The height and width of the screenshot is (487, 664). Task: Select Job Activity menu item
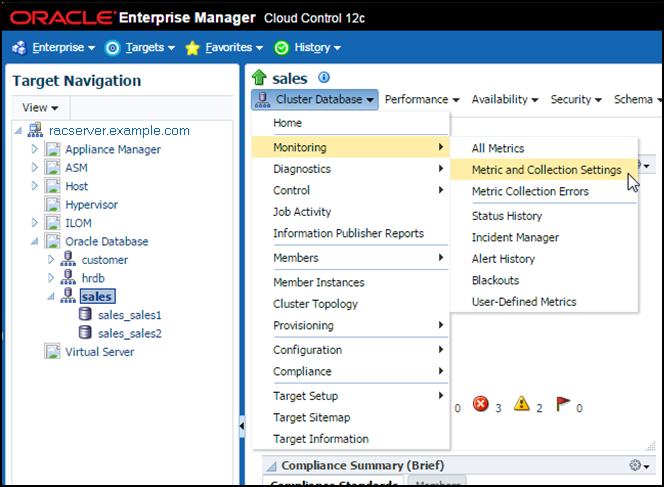tap(350, 212)
